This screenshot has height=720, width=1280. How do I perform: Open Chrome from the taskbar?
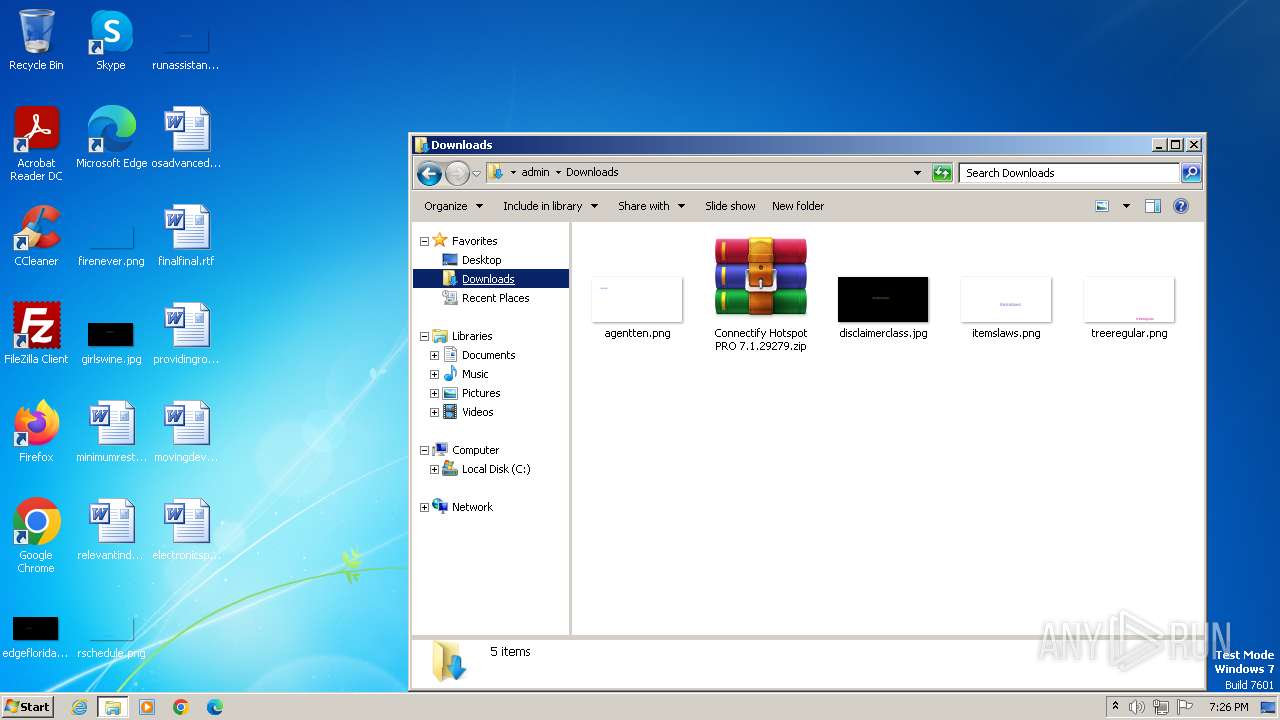tap(180, 707)
